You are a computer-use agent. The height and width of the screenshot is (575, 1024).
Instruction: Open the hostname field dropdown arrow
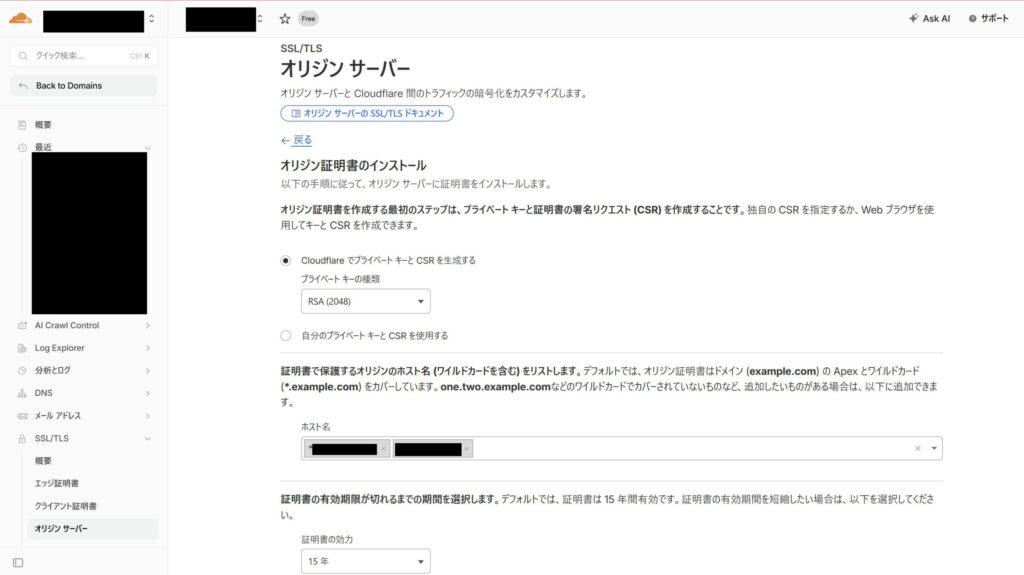click(934, 448)
